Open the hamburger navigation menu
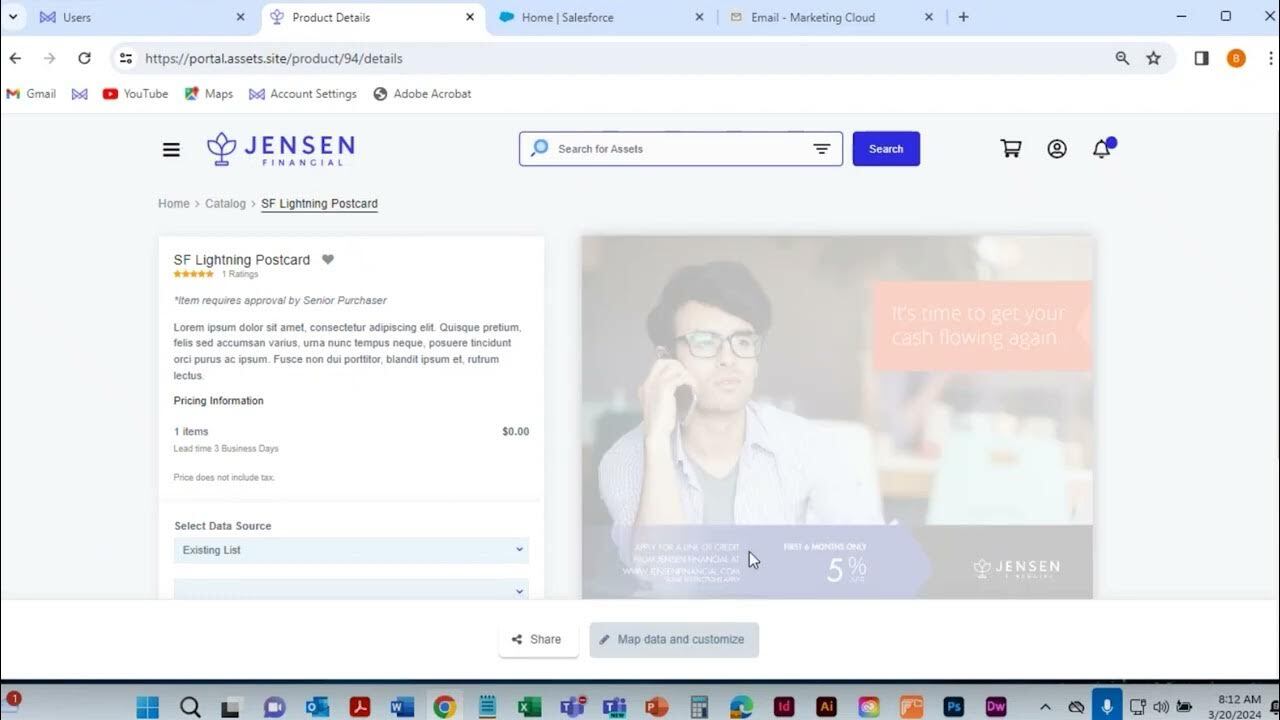The width and height of the screenshot is (1280, 720). [171, 149]
